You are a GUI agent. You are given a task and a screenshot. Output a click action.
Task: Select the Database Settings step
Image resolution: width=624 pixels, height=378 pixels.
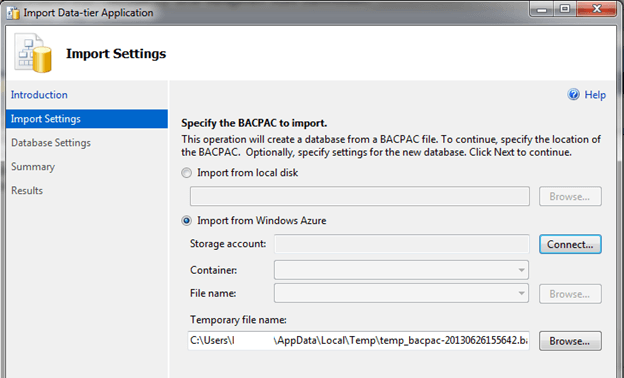pos(51,142)
